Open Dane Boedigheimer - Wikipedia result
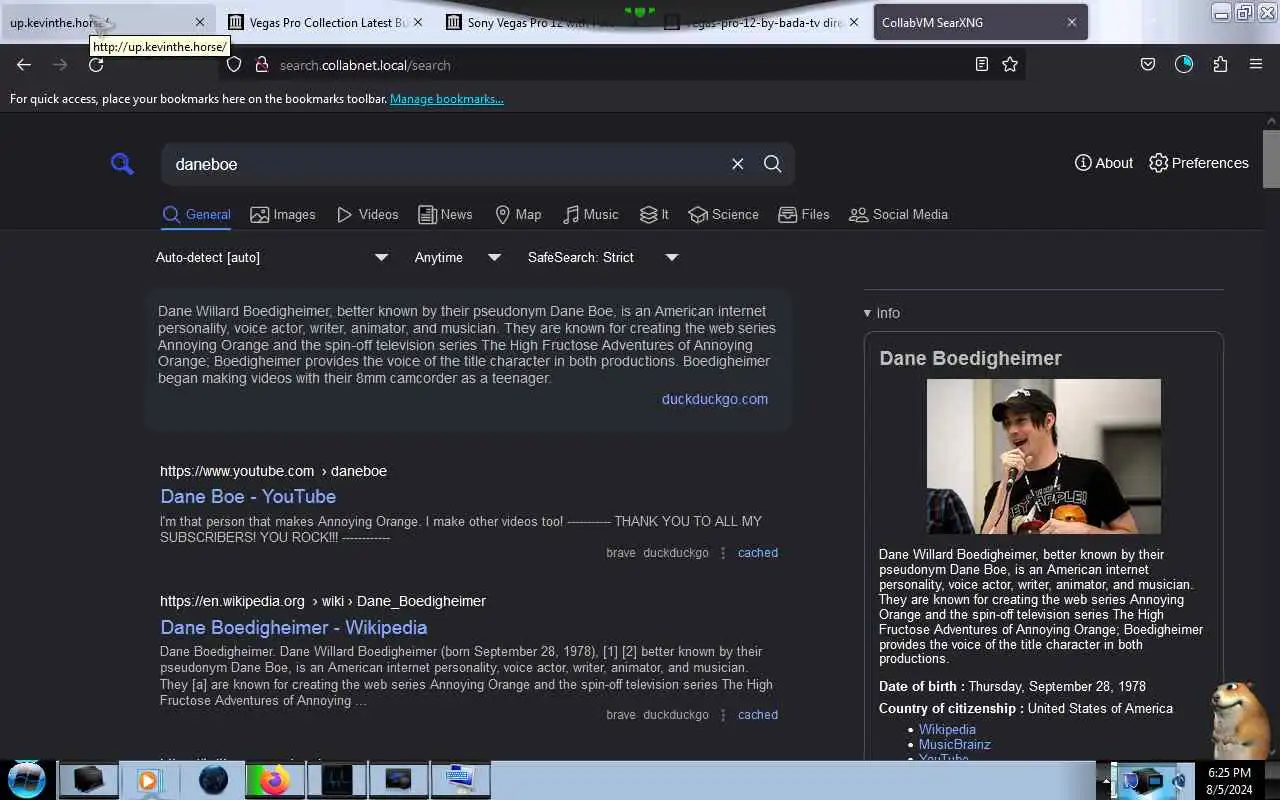The image size is (1280, 800). (x=294, y=627)
